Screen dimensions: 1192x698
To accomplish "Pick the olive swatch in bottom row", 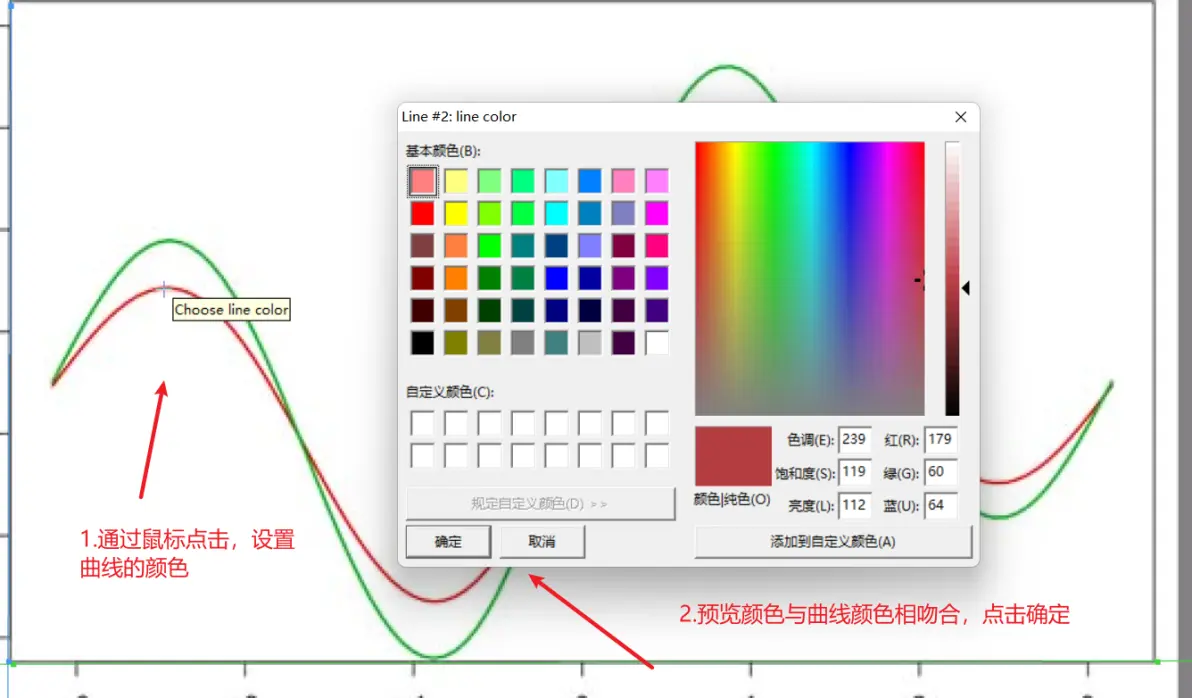I will point(456,343).
